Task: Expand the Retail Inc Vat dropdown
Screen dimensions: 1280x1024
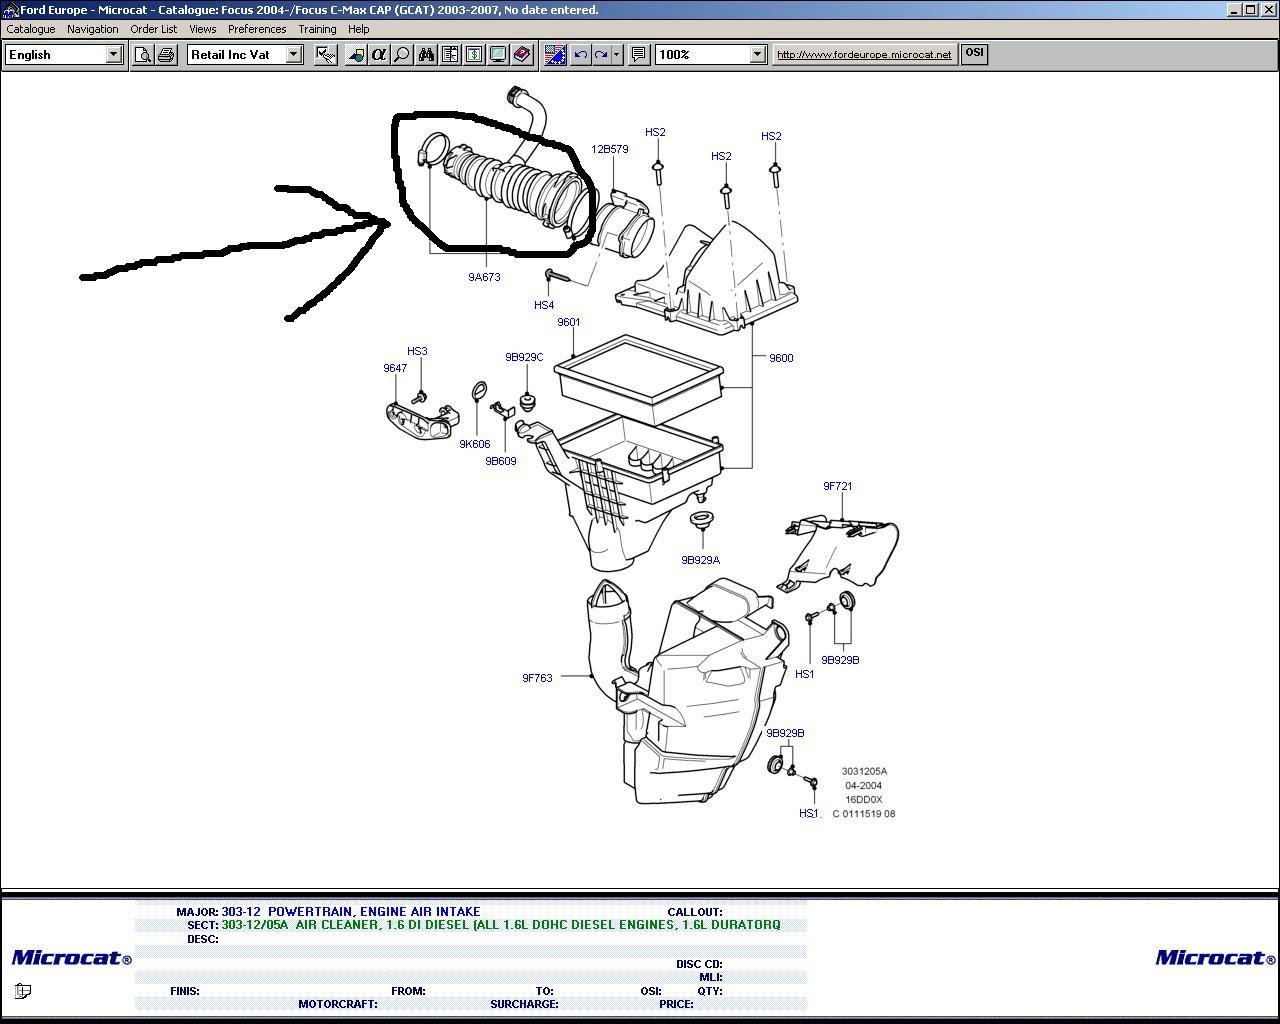Action: (x=294, y=55)
